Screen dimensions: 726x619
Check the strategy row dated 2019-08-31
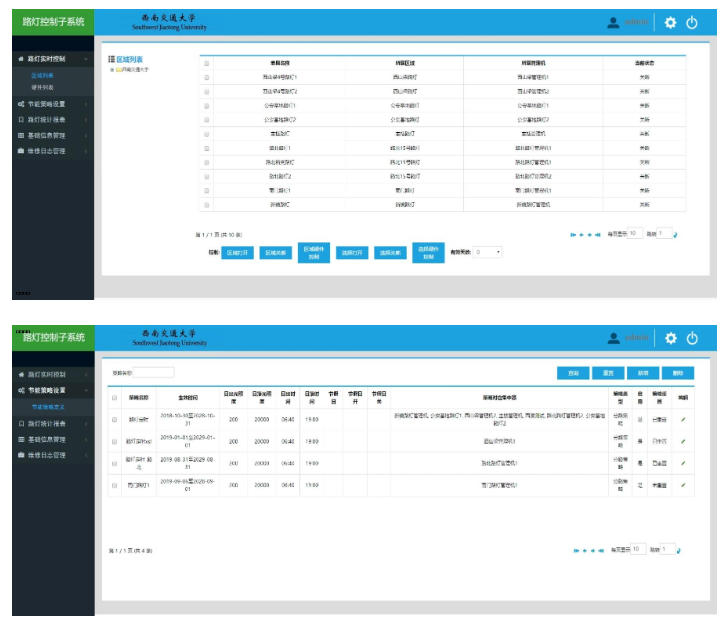click(x=114, y=463)
